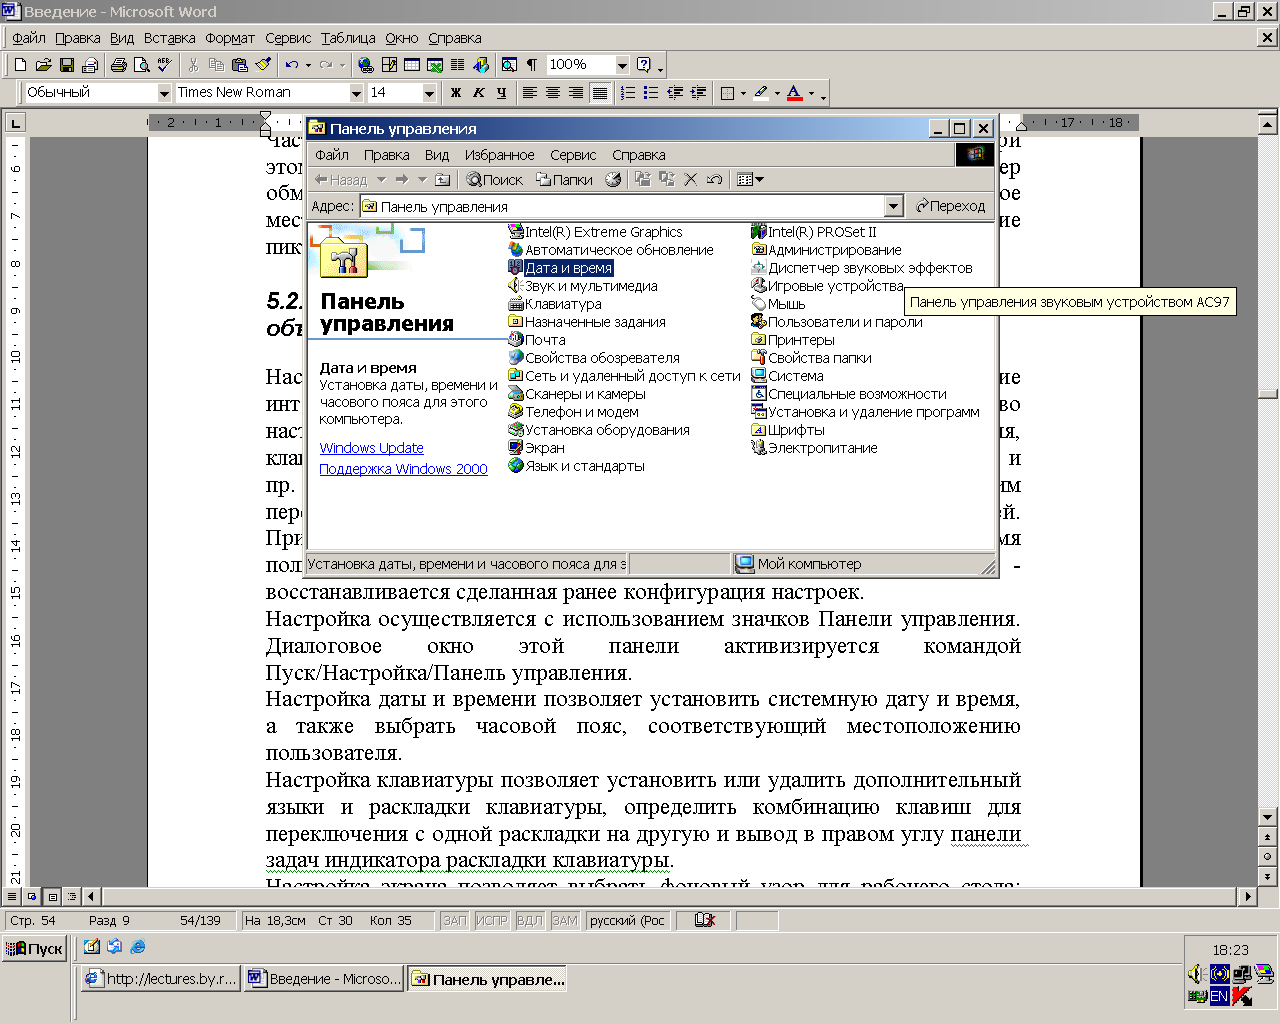
Task: Expand the font name dropdown Times New Roman
Action: coord(355,93)
